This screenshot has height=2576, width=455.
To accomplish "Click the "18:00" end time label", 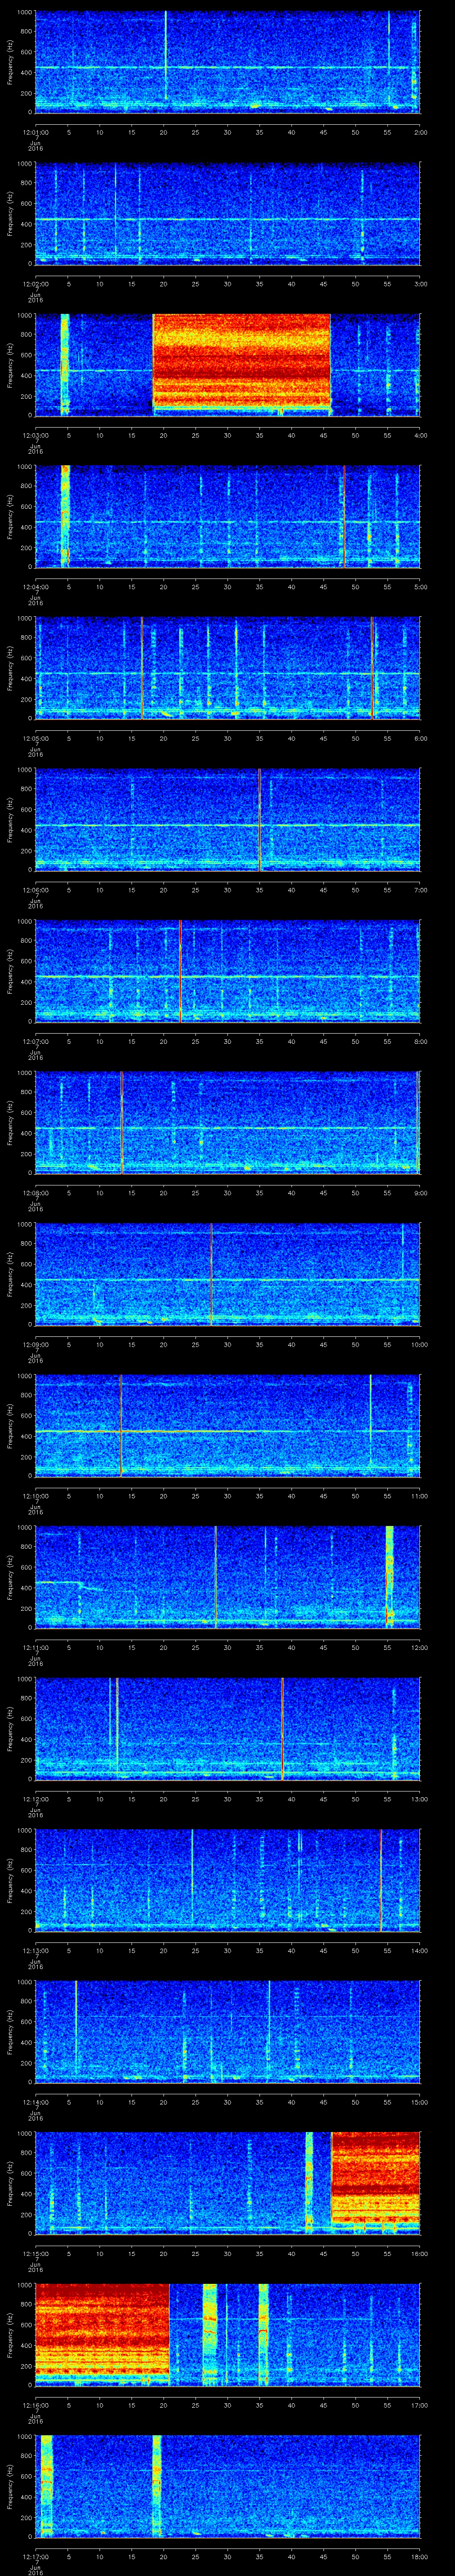I will coord(419,2556).
